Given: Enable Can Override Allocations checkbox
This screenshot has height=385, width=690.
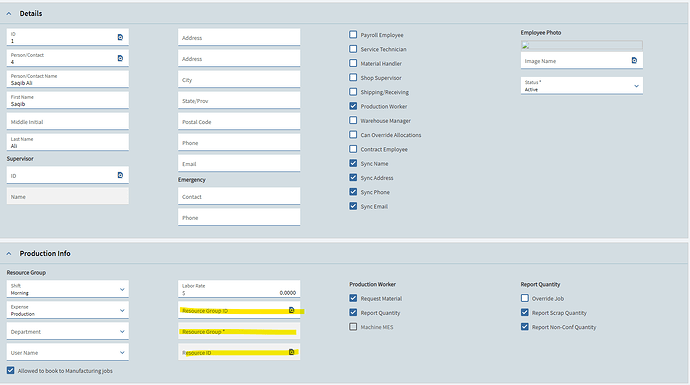Looking at the screenshot, I should [x=353, y=135].
